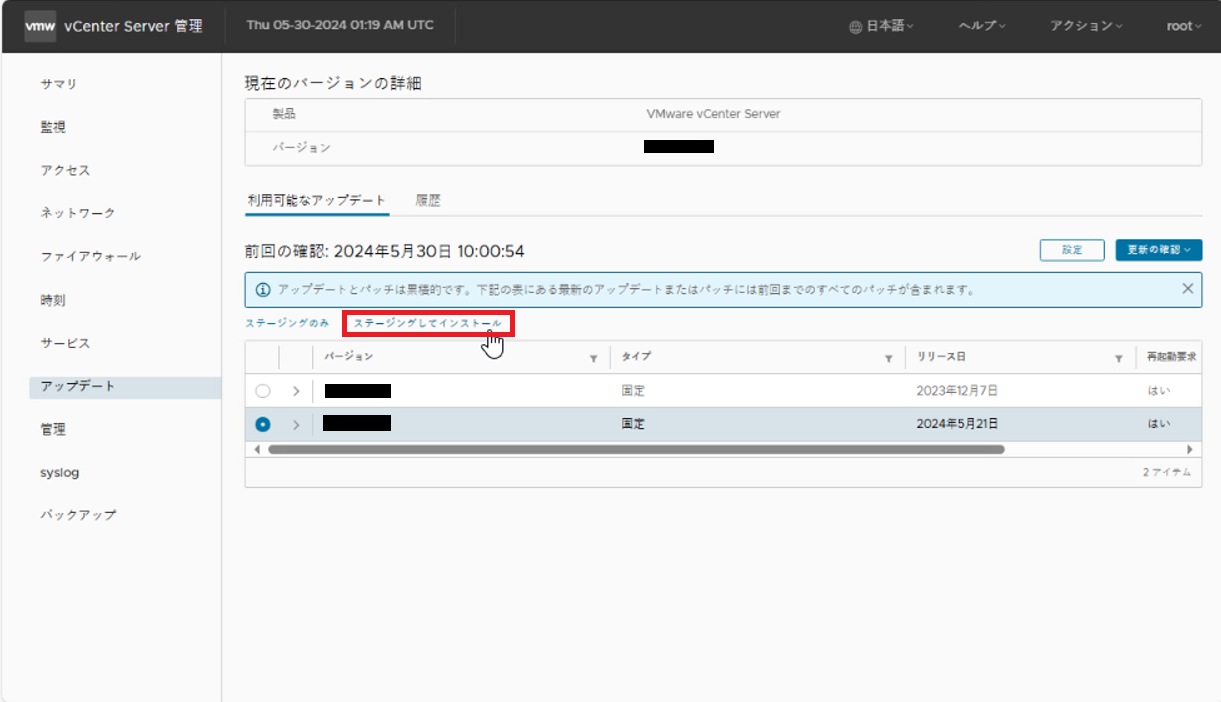Image resolution: width=1221 pixels, height=702 pixels.
Task: Open the ヘルプ menu
Action: (x=980, y=25)
